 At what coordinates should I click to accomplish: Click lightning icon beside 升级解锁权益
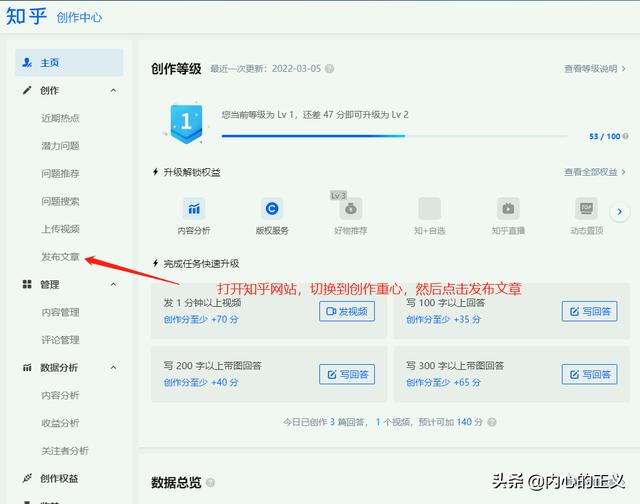(156, 172)
